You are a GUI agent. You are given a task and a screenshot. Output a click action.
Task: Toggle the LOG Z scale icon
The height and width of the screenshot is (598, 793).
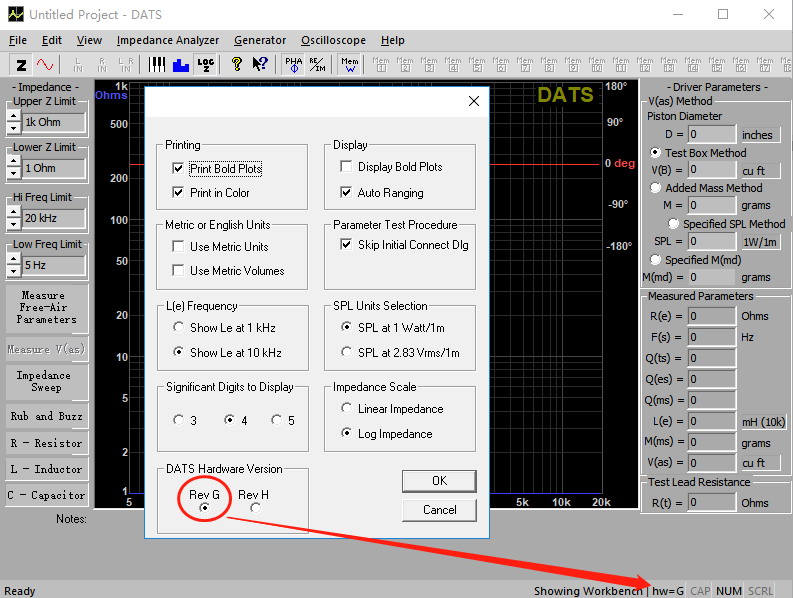(x=205, y=65)
